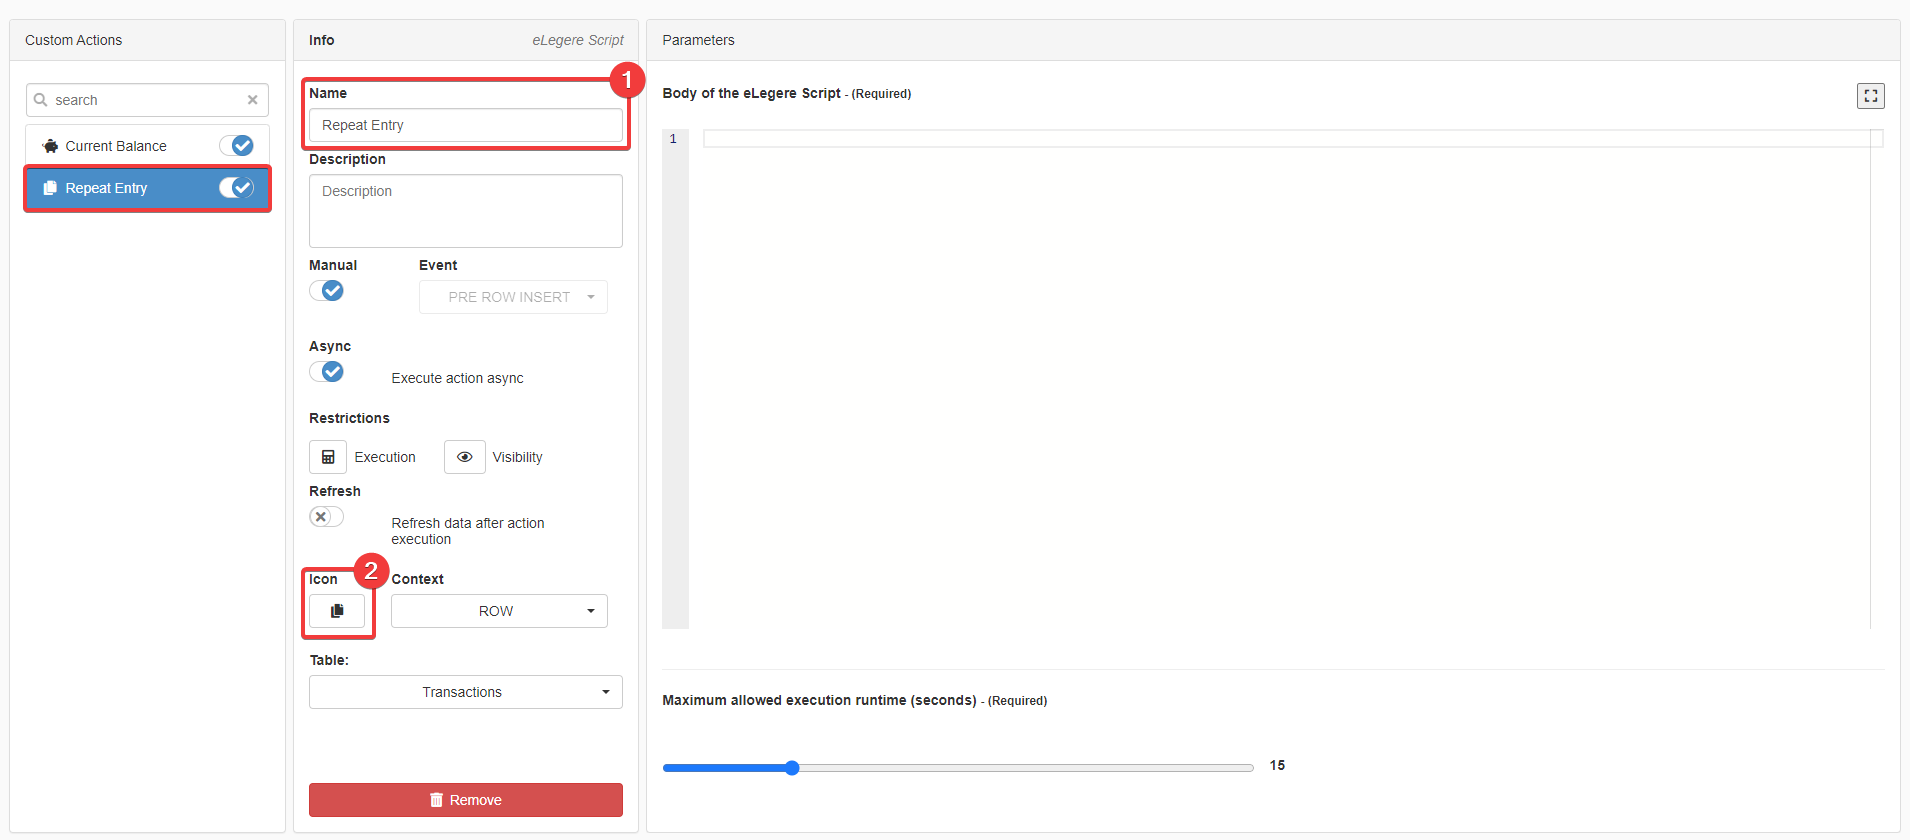The image size is (1910, 840).
Task: Open the Event PRE ROW INSERT dropdown
Action: (x=512, y=297)
